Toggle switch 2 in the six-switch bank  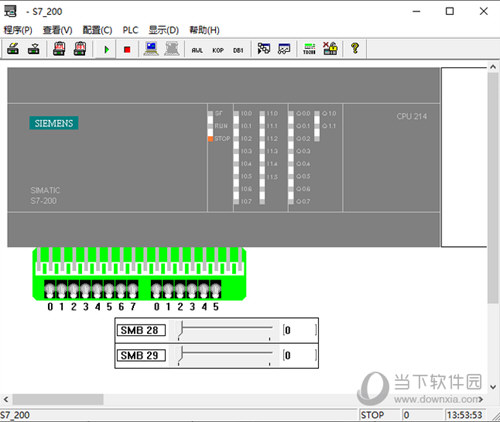(x=180, y=289)
